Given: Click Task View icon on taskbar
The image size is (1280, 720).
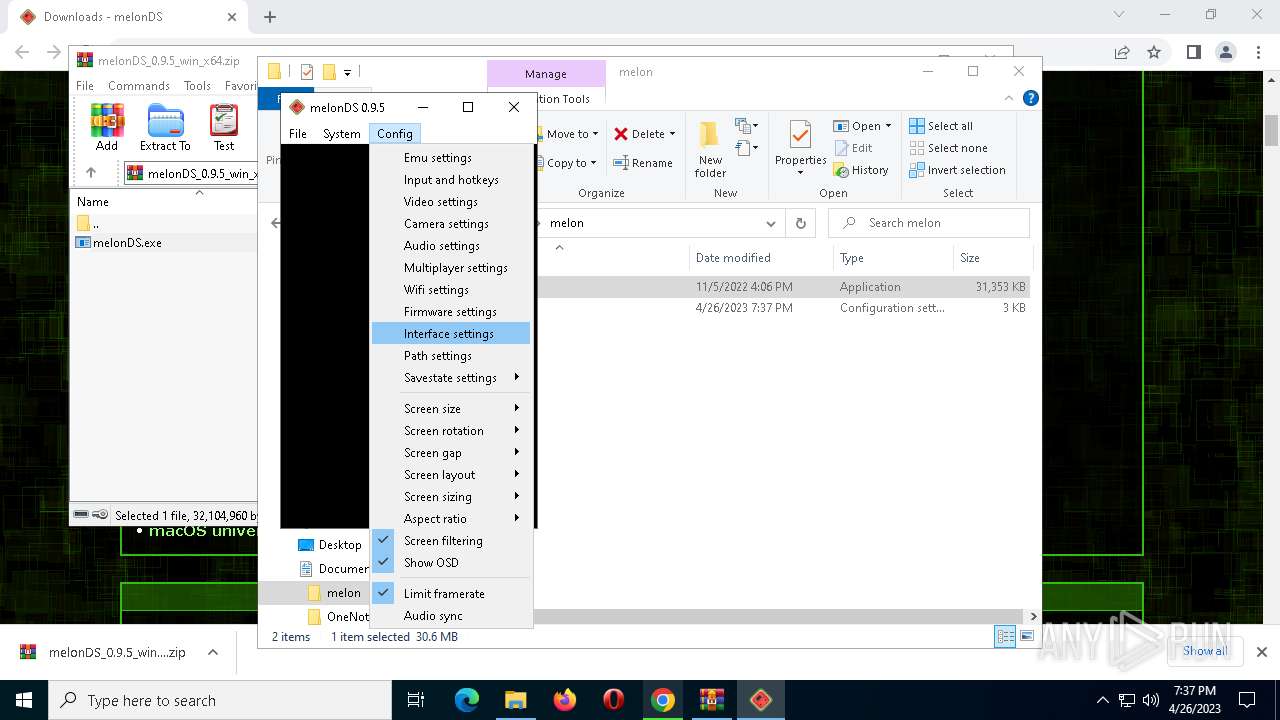Looking at the screenshot, I should tap(417, 700).
